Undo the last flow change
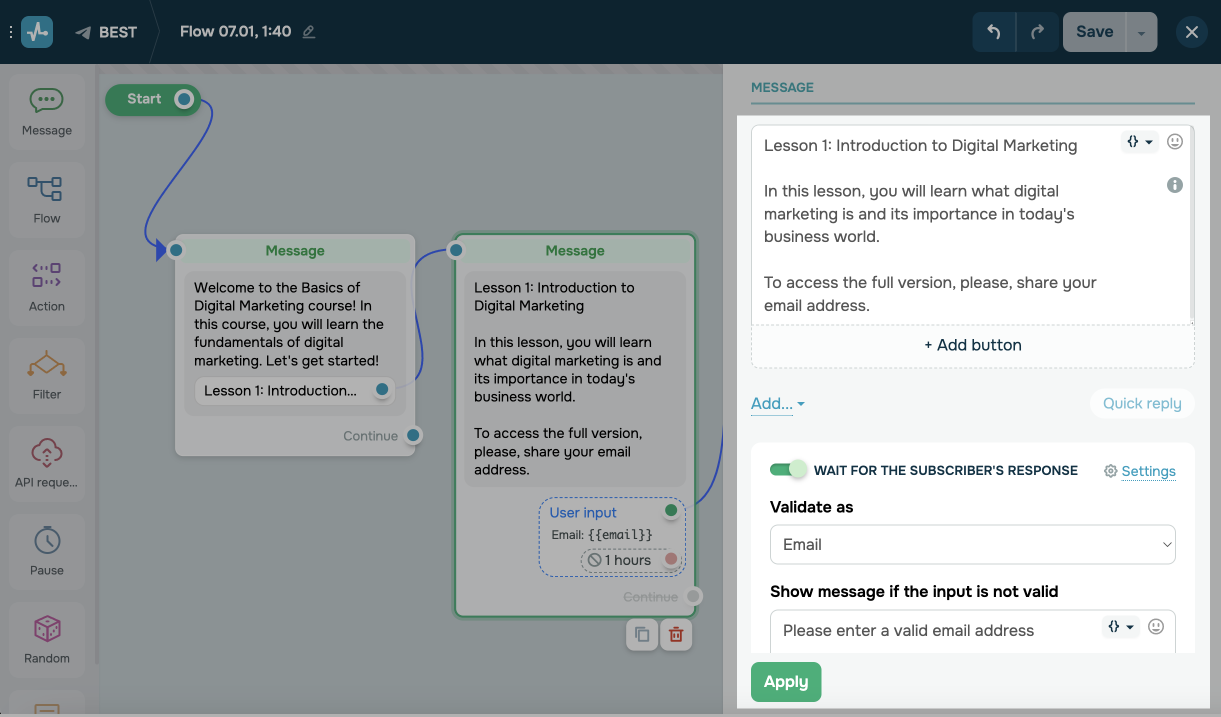 coord(993,31)
